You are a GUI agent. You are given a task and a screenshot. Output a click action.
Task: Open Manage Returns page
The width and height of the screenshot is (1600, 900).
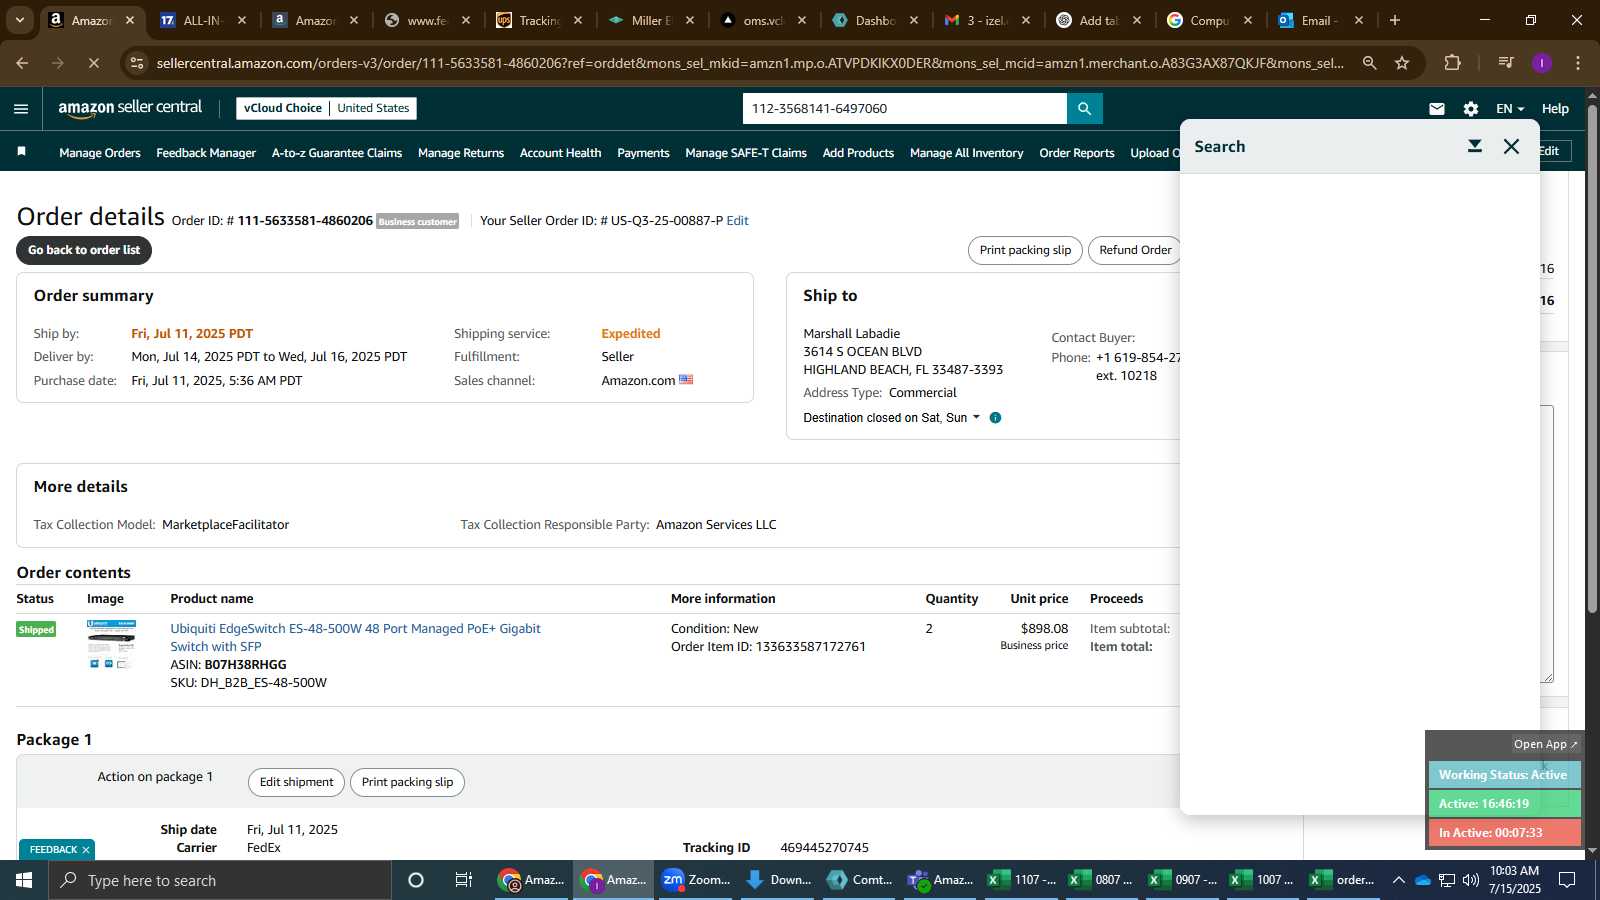(461, 153)
